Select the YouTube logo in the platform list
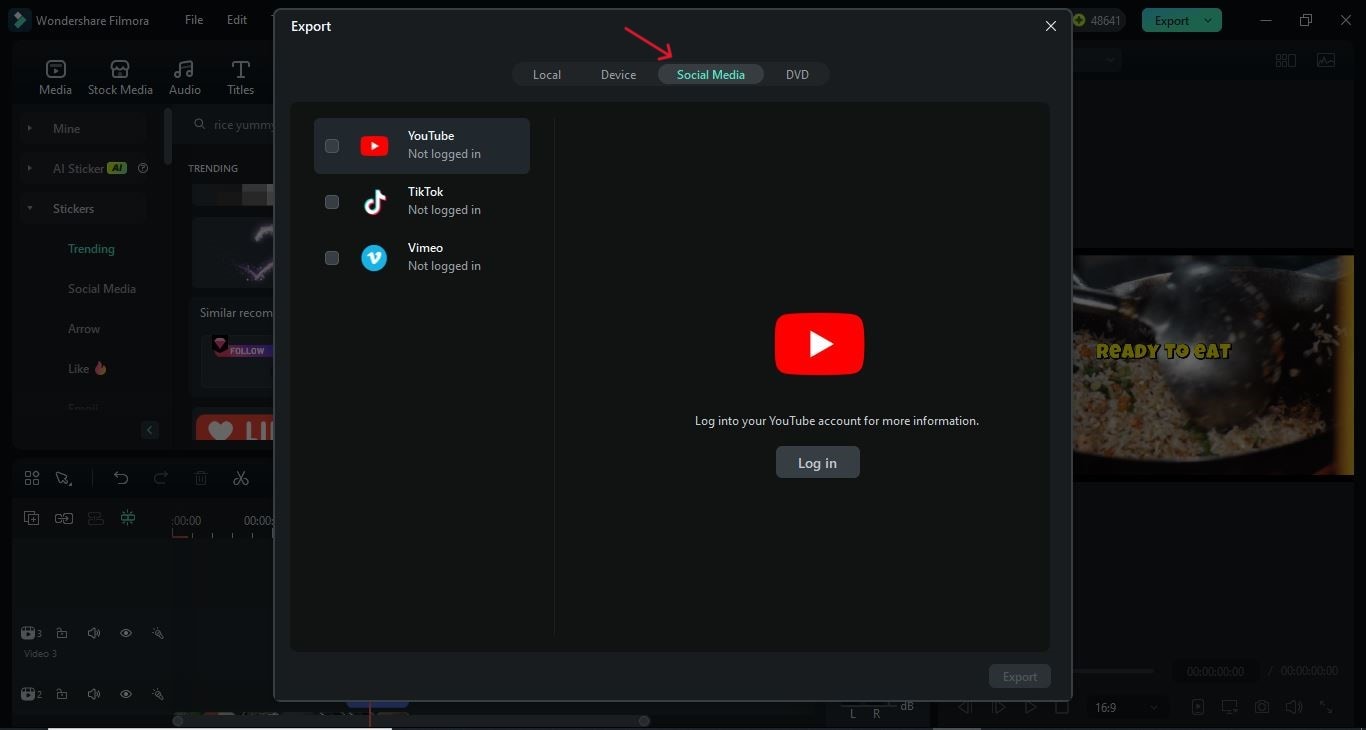The width and height of the screenshot is (1366, 730). click(374, 146)
